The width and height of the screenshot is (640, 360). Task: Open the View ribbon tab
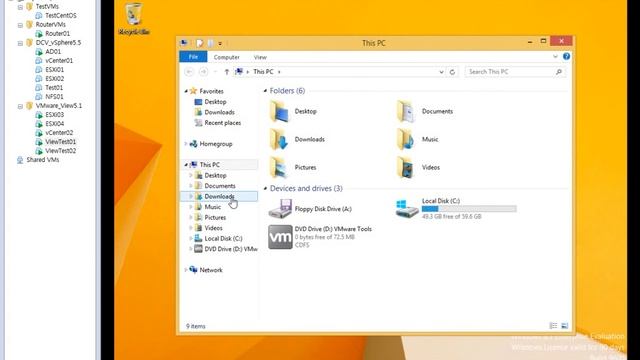[260, 57]
